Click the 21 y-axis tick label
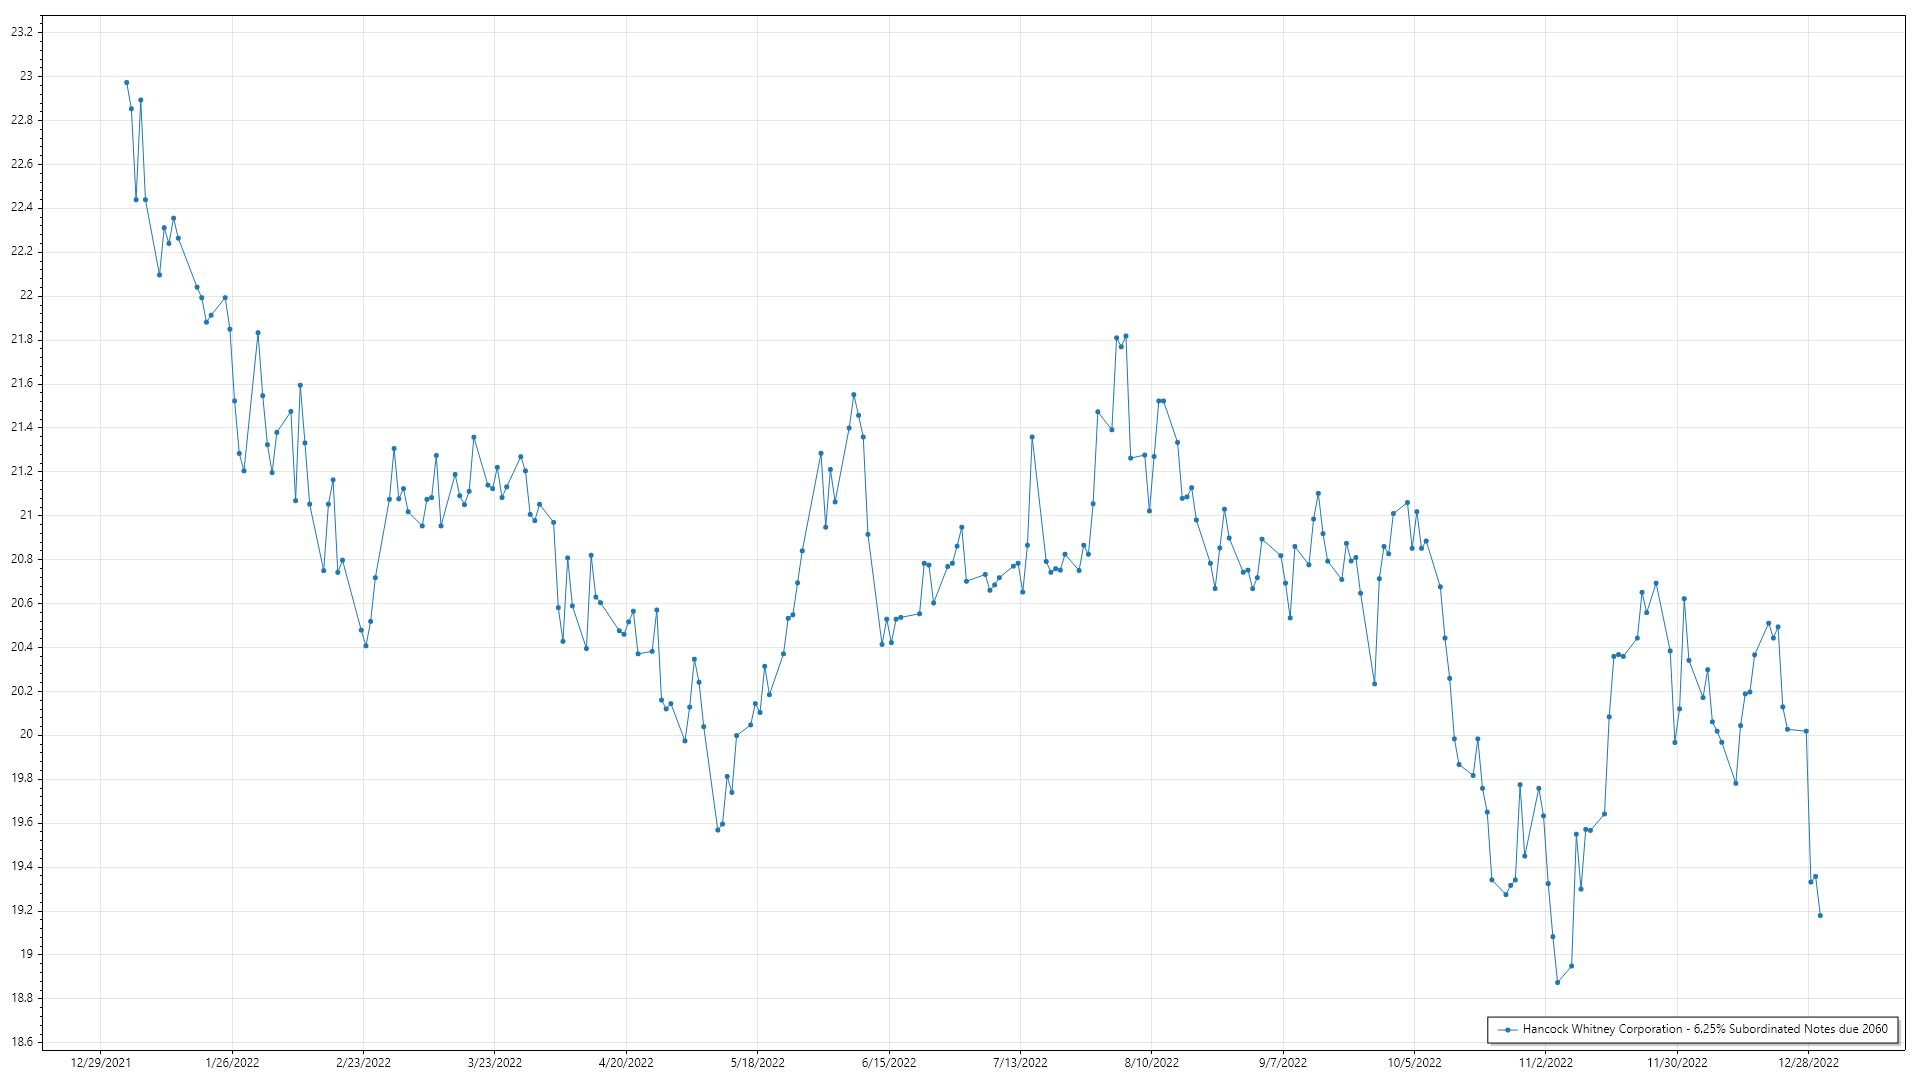This screenshot has height=1080, width=1920. coord(26,515)
